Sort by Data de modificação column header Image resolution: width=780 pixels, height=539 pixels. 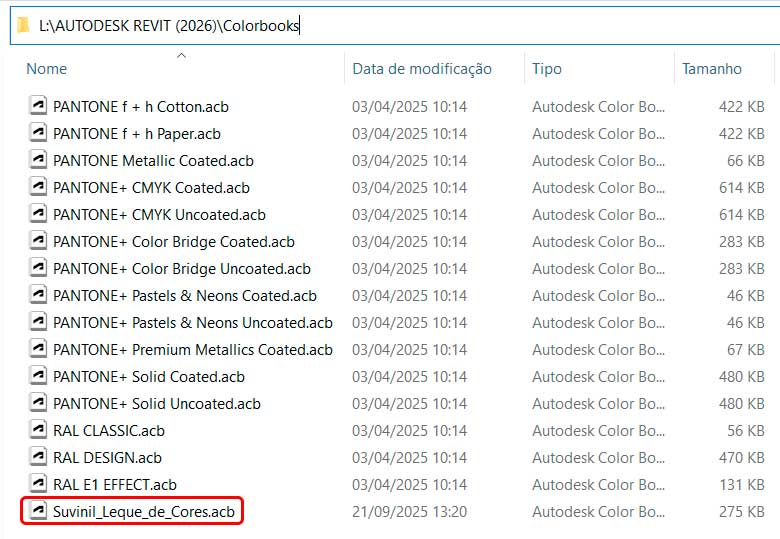pos(422,69)
